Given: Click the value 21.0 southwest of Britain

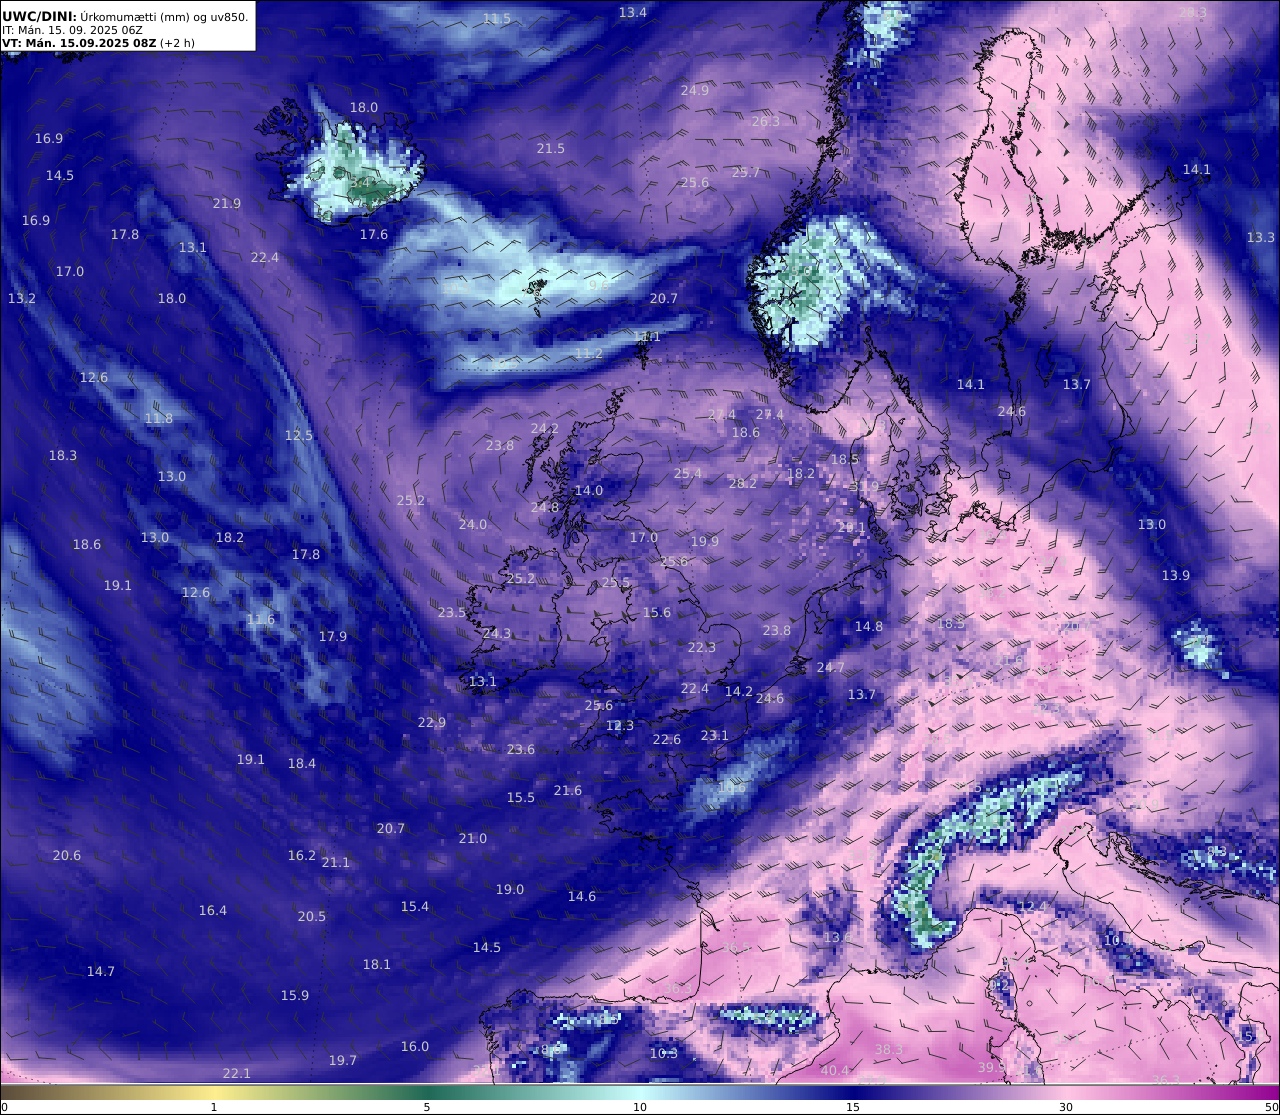Looking at the screenshot, I should (x=473, y=838).
